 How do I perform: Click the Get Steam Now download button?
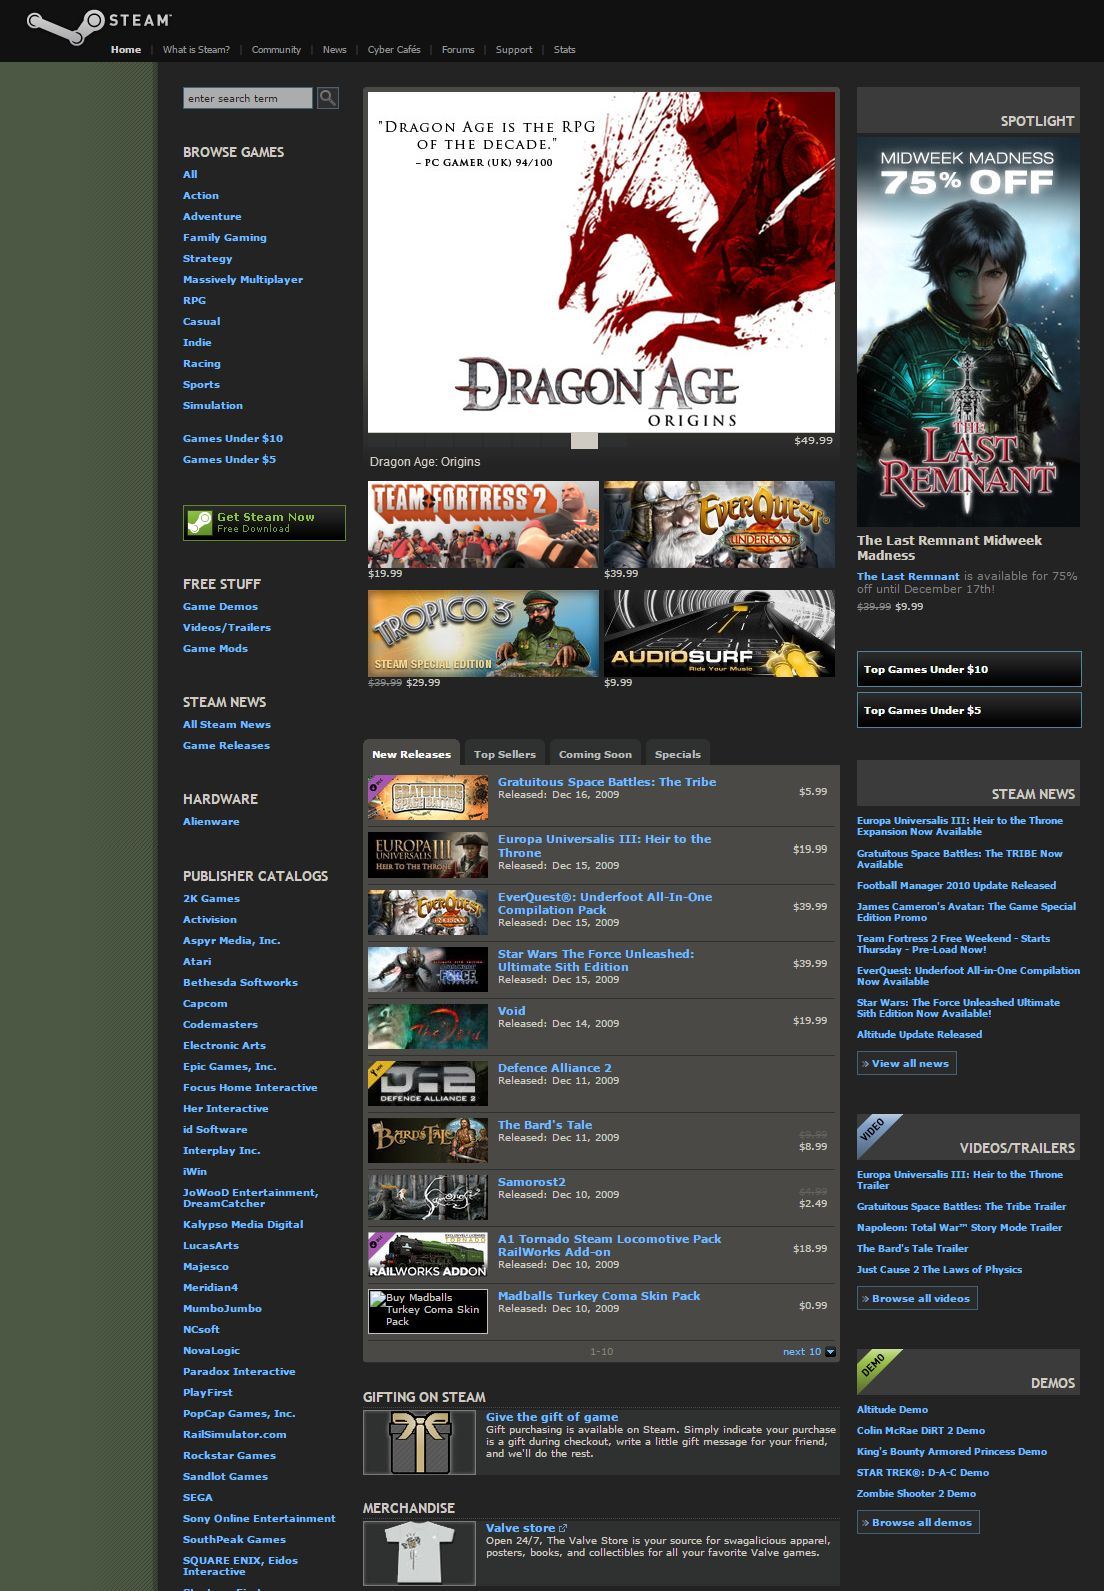click(x=264, y=523)
